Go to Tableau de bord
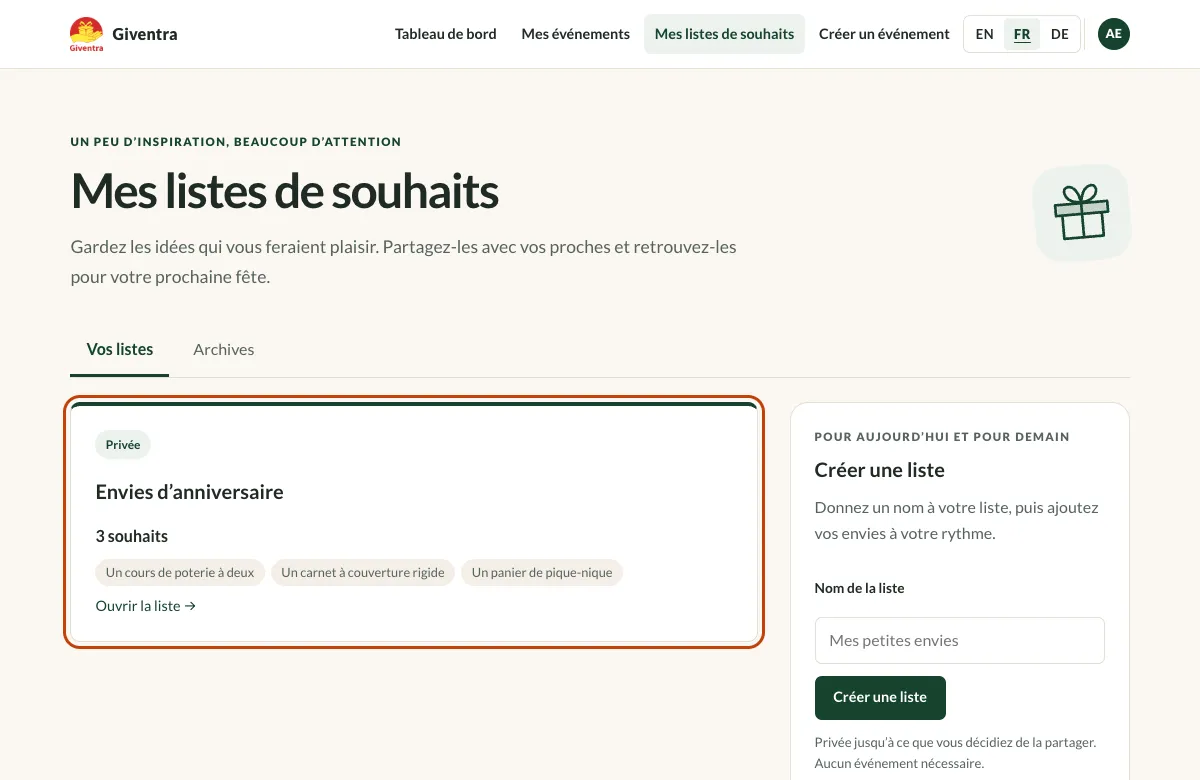 (446, 34)
